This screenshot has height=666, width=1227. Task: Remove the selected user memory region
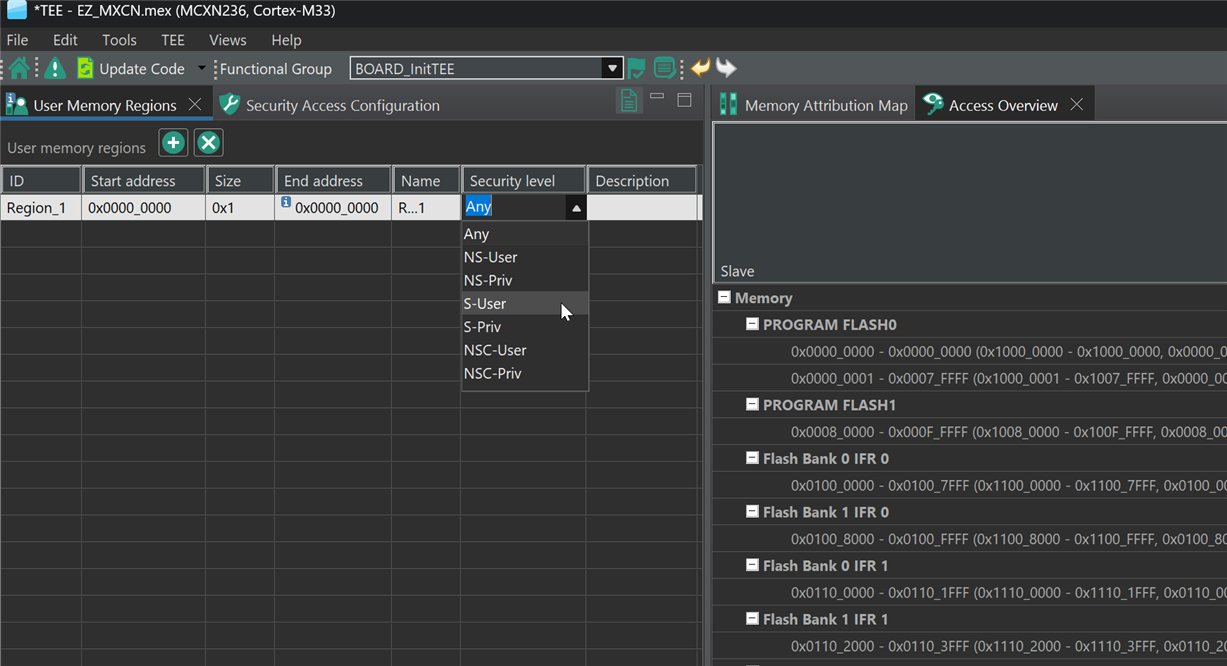point(208,143)
